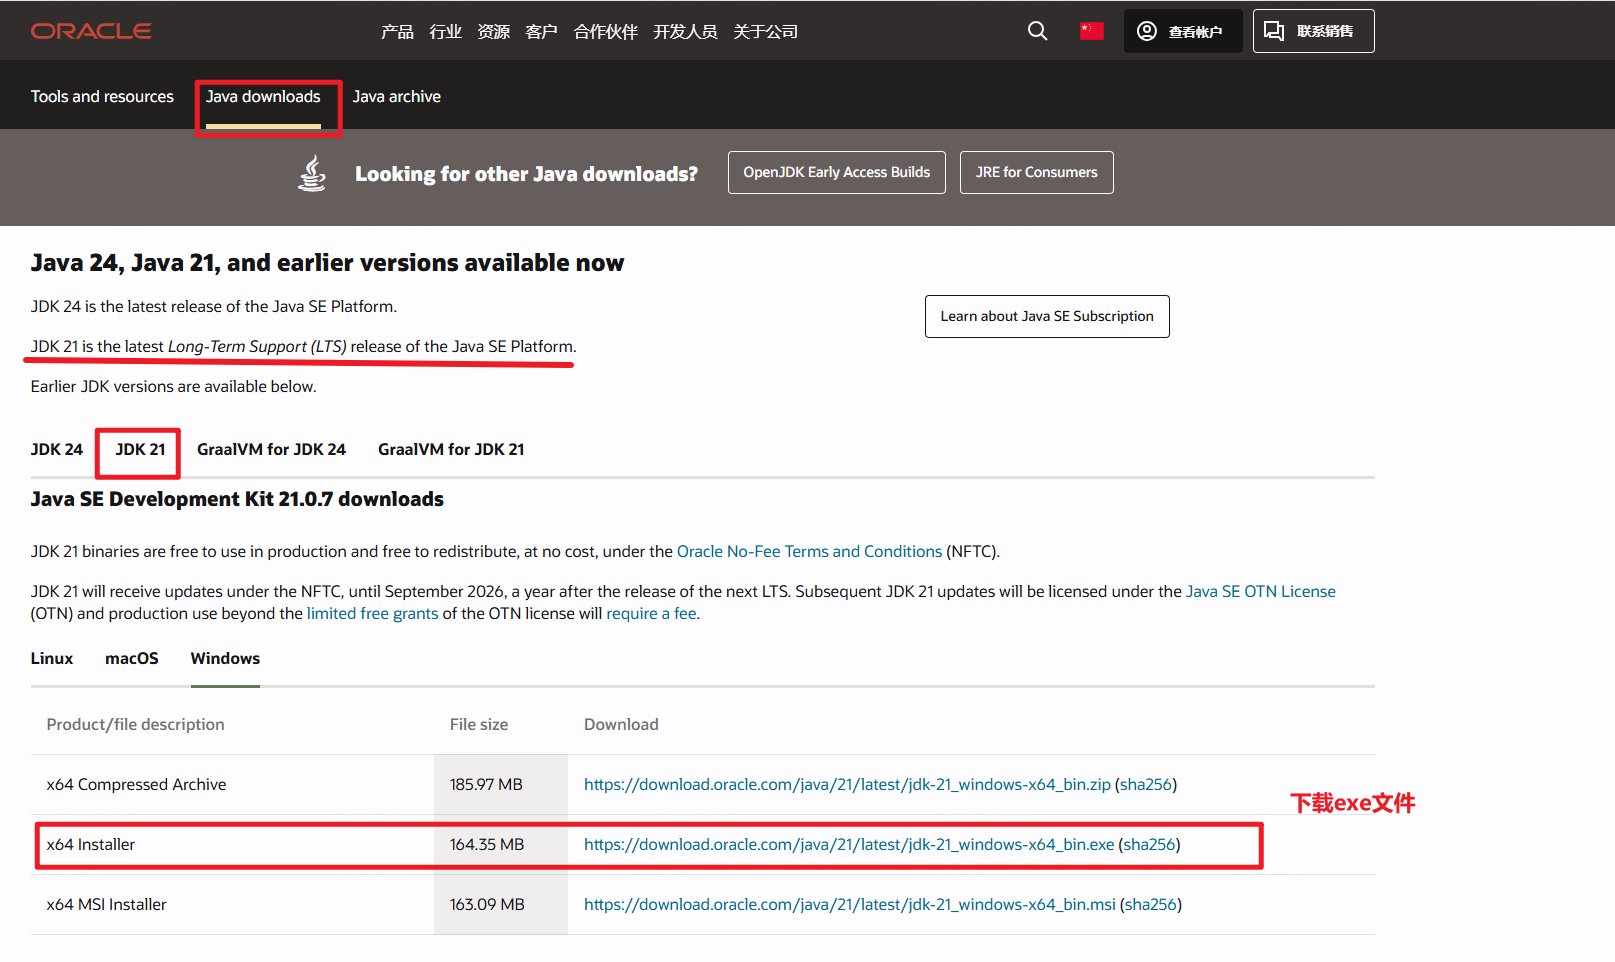This screenshot has height=962, width=1615.
Task: Select the China flag country icon
Action: tap(1091, 31)
